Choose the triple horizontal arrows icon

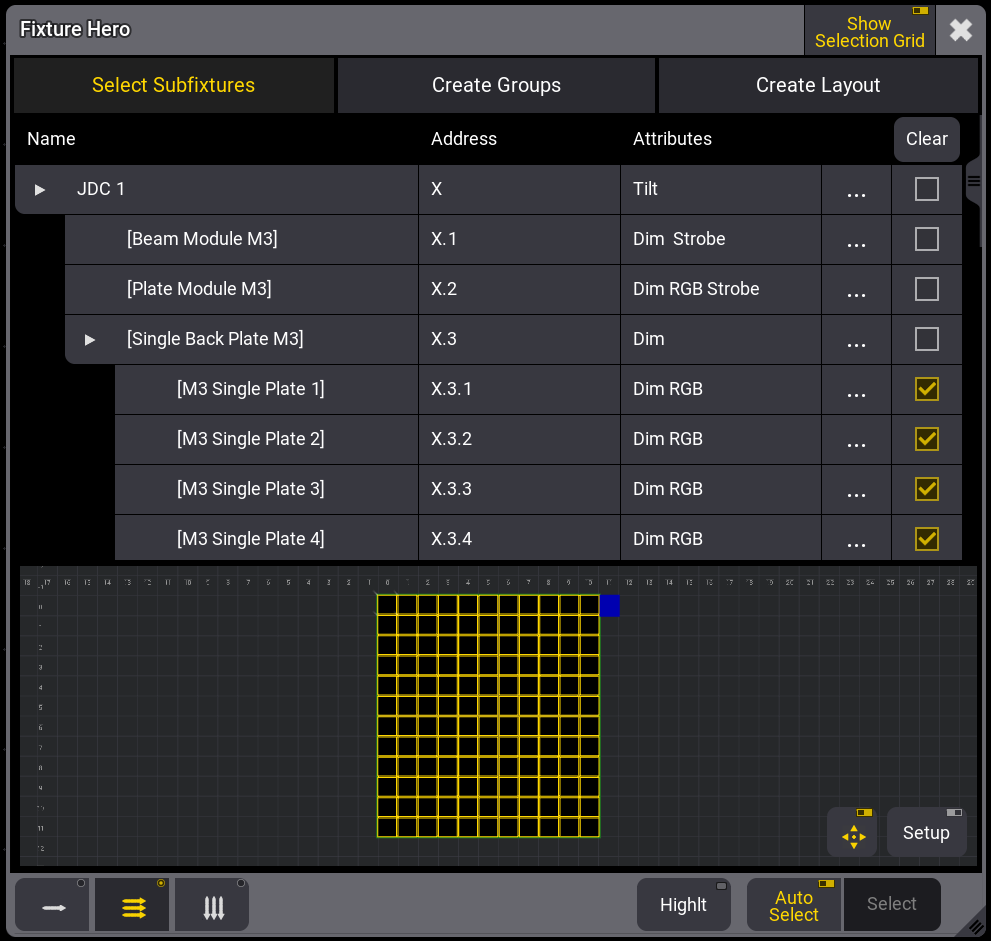point(133,906)
